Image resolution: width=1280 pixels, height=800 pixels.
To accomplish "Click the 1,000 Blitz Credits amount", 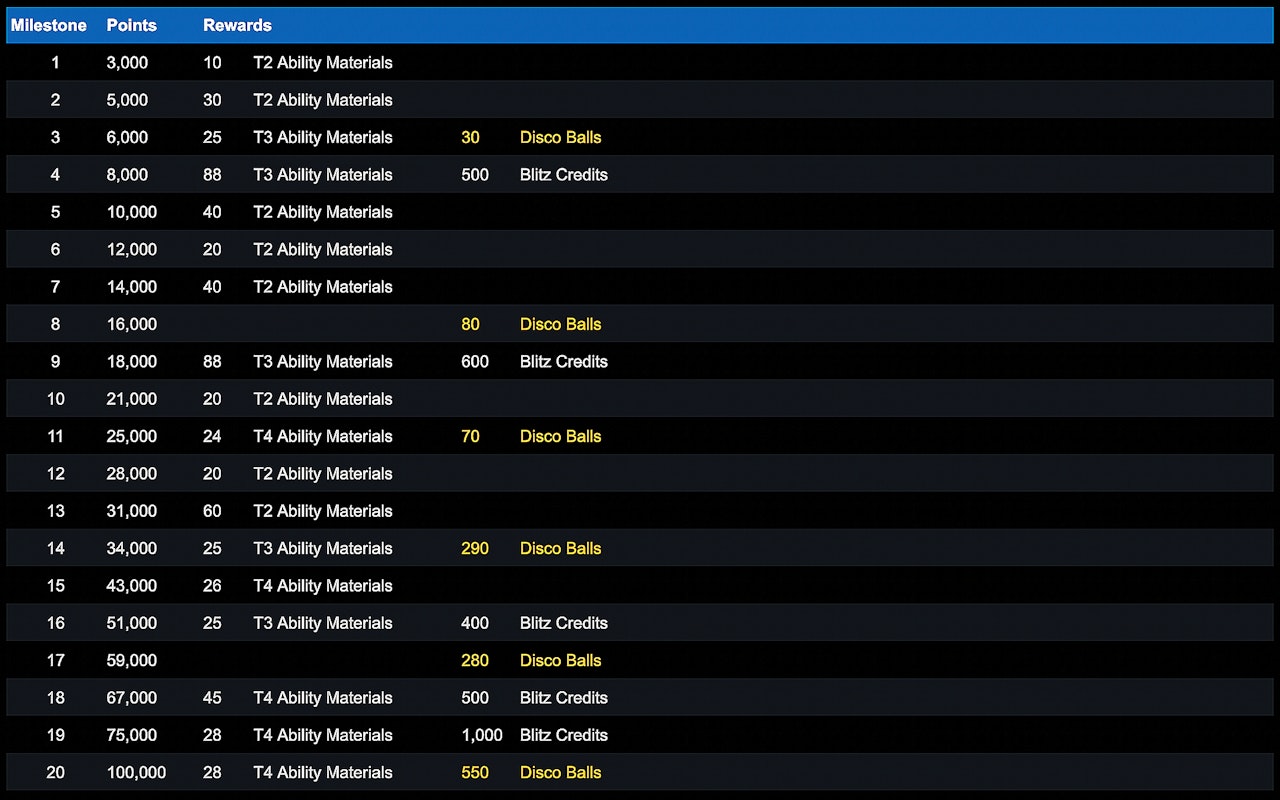I will 482,735.
